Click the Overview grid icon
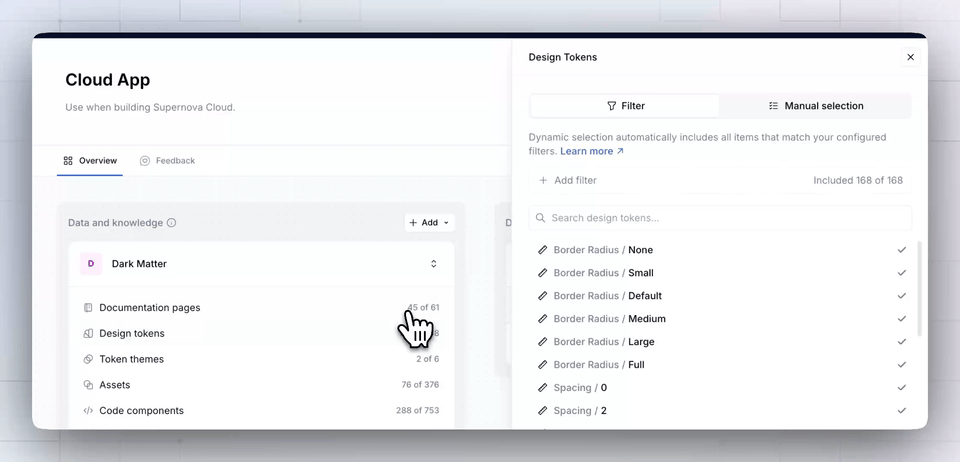The height and width of the screenshot is (462, 960). point(68,161)
